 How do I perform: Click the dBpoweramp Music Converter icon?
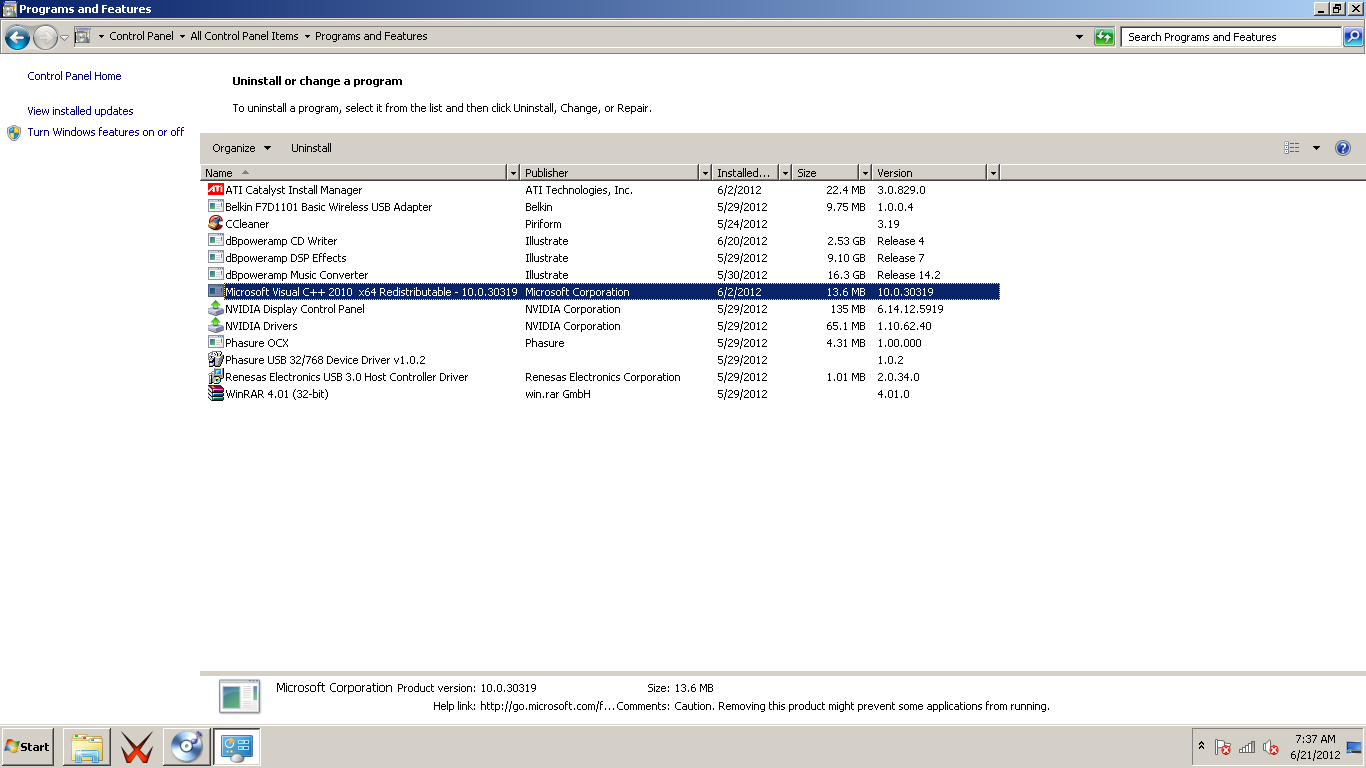click(215, 275)
